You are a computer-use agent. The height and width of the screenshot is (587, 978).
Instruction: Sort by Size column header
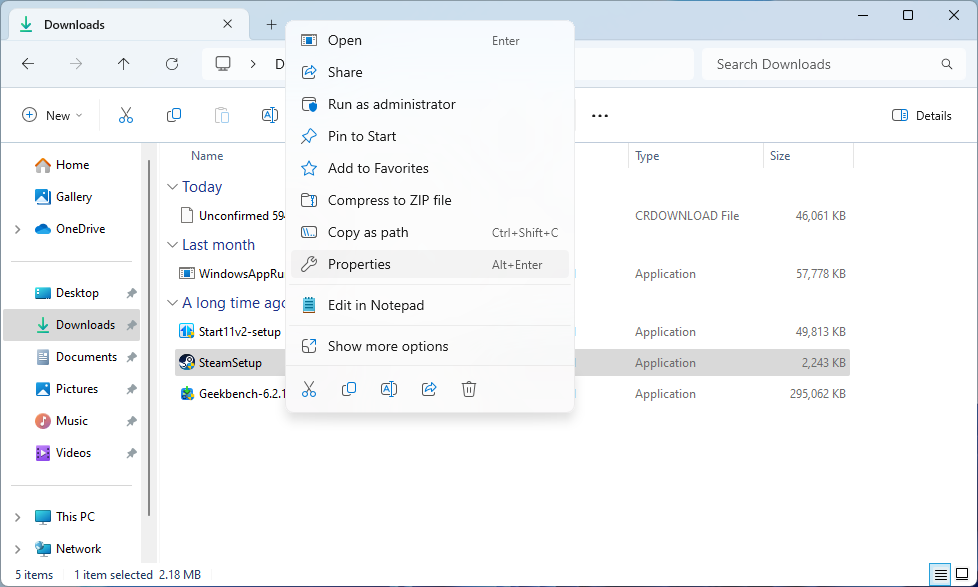780,156
